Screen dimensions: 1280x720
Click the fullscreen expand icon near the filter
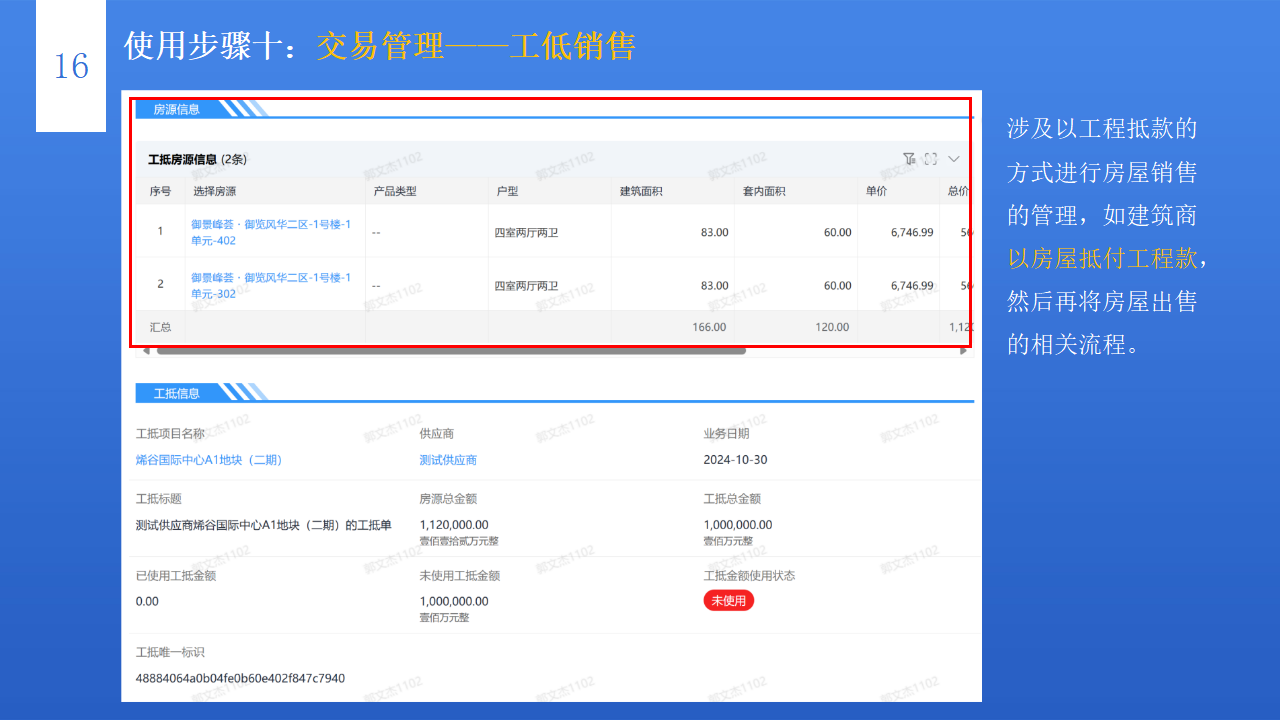click(x=931, y=158)
